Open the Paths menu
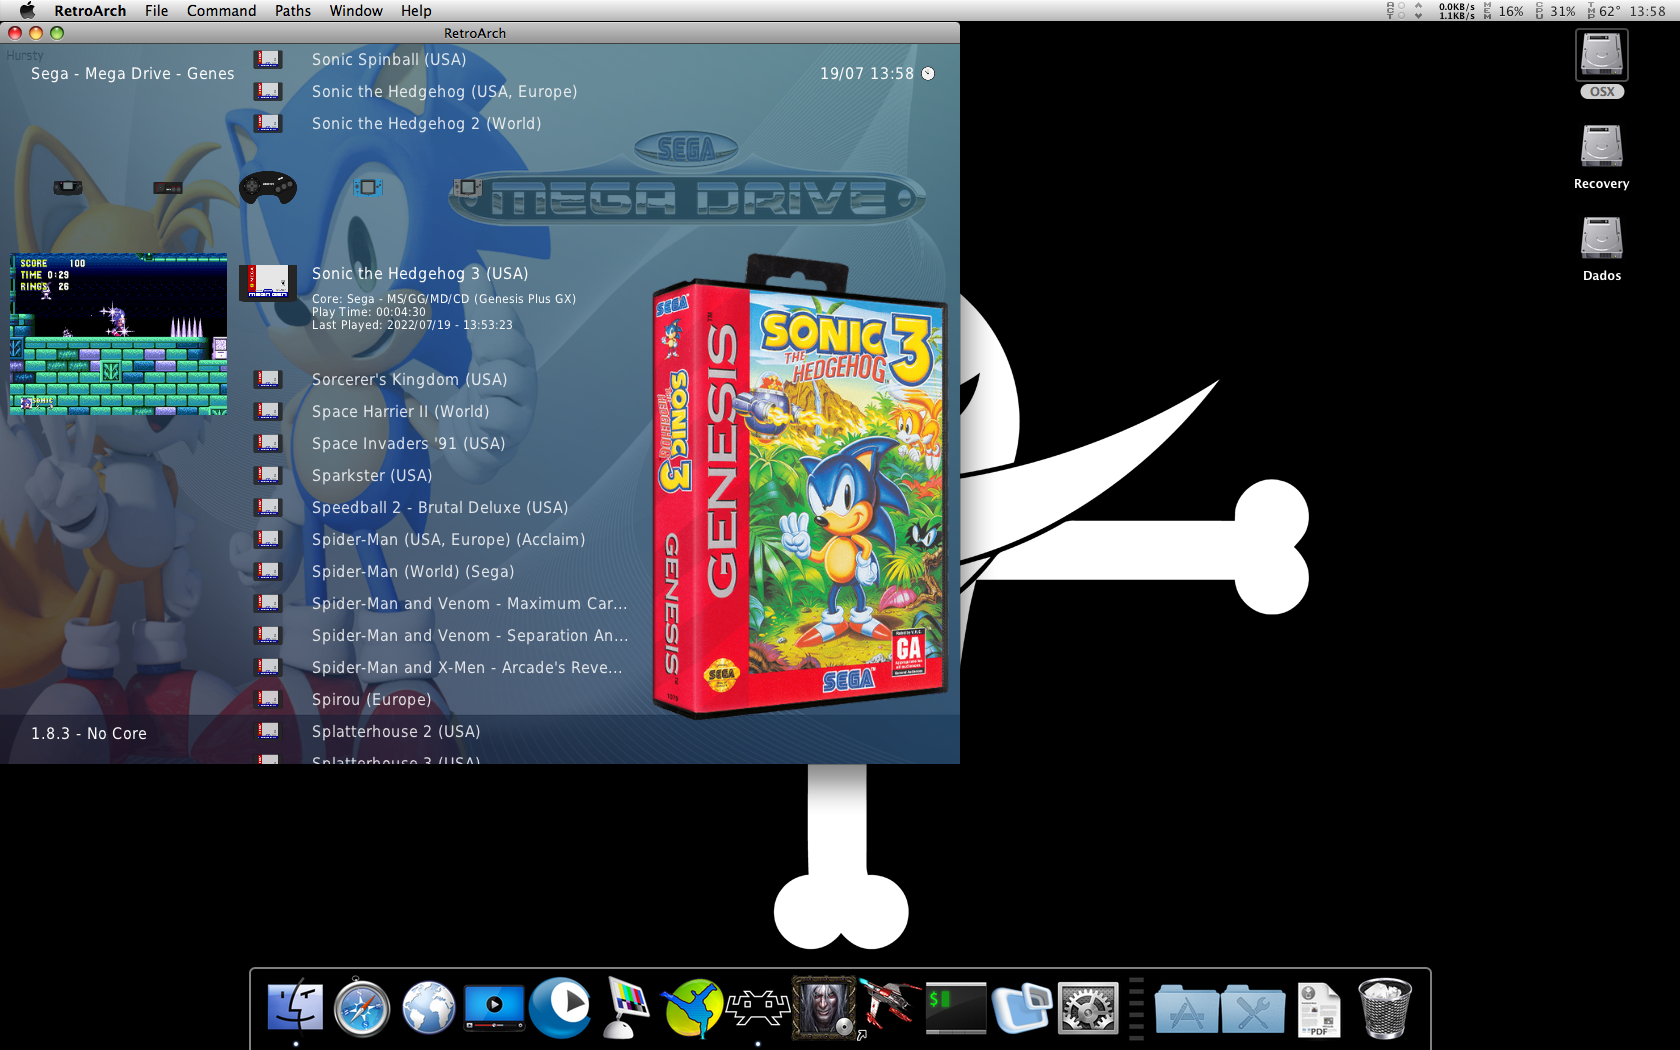The height and width of the screenshot is (1050, 1680). coord(293,10)
